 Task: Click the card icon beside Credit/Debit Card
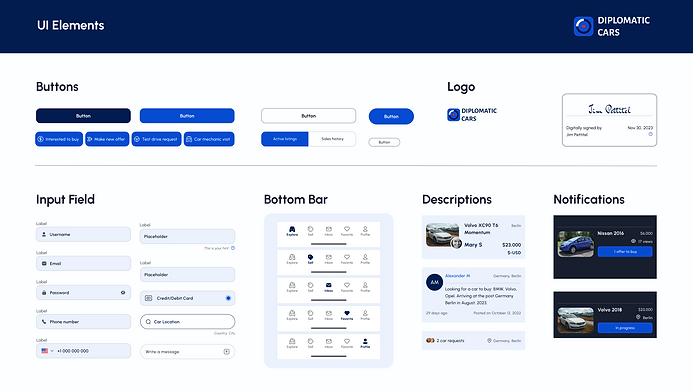pos(148,298)
